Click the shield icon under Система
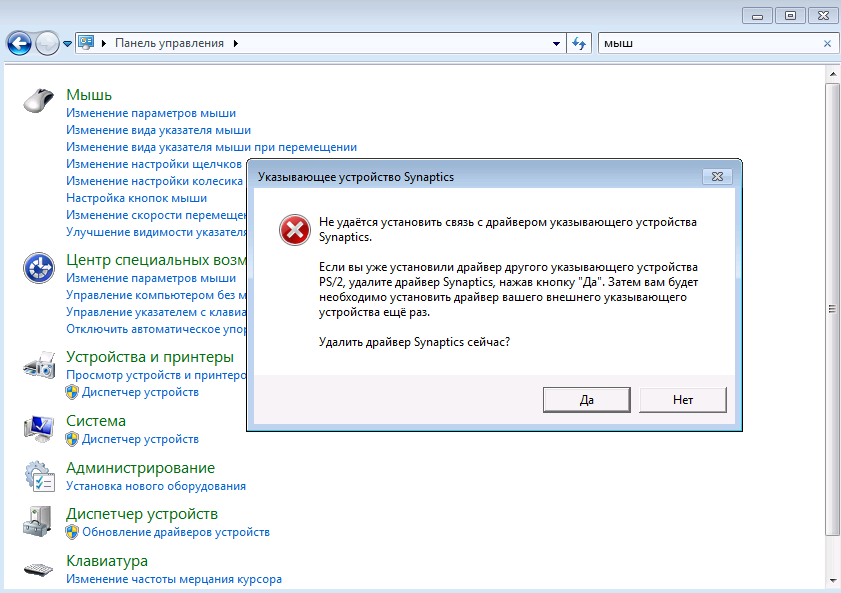The image size is (841, 593). pyautogui.click(x=72, y=439)
